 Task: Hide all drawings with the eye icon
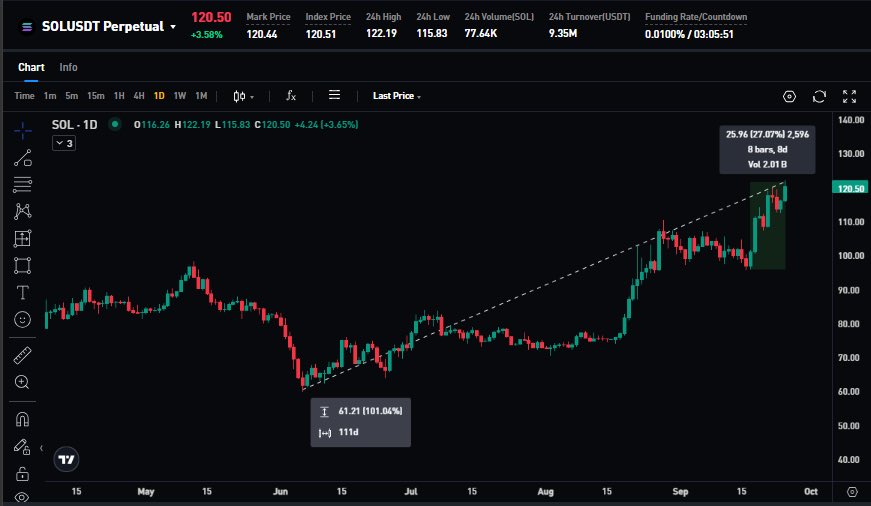point(22,497)
